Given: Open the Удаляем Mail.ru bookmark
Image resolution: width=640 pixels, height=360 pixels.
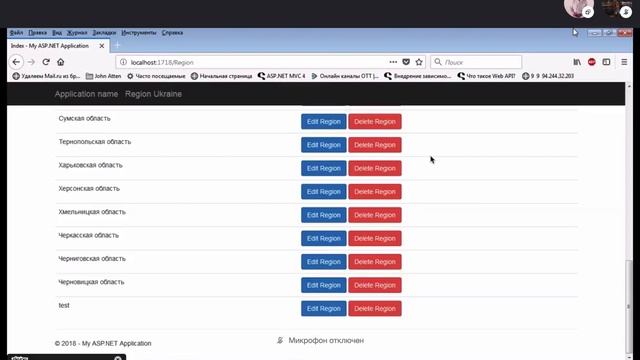Looking at the screenshot, I should coord(46,76).
